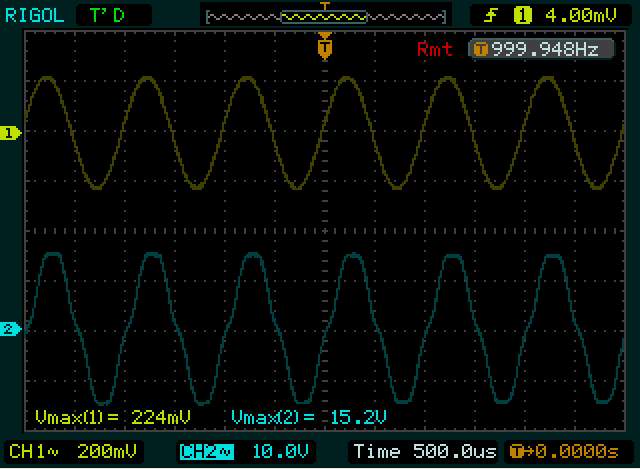Click the 999.948Hz frequency counter readout
The image size is (640, 469).
pos(545,49)
